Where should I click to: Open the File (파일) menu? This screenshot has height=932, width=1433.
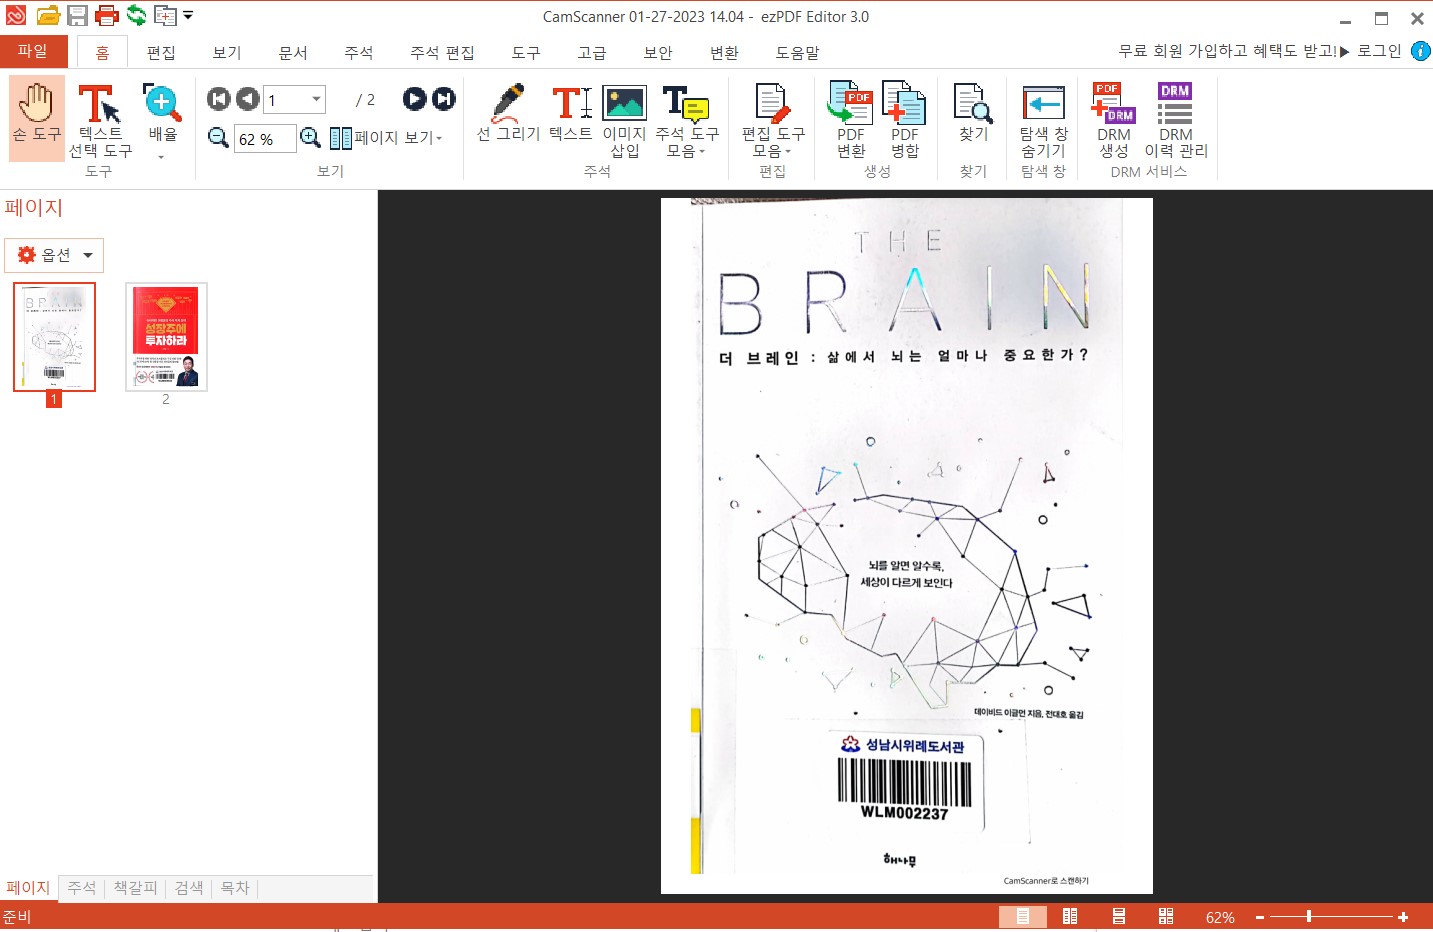coord(33,51)
